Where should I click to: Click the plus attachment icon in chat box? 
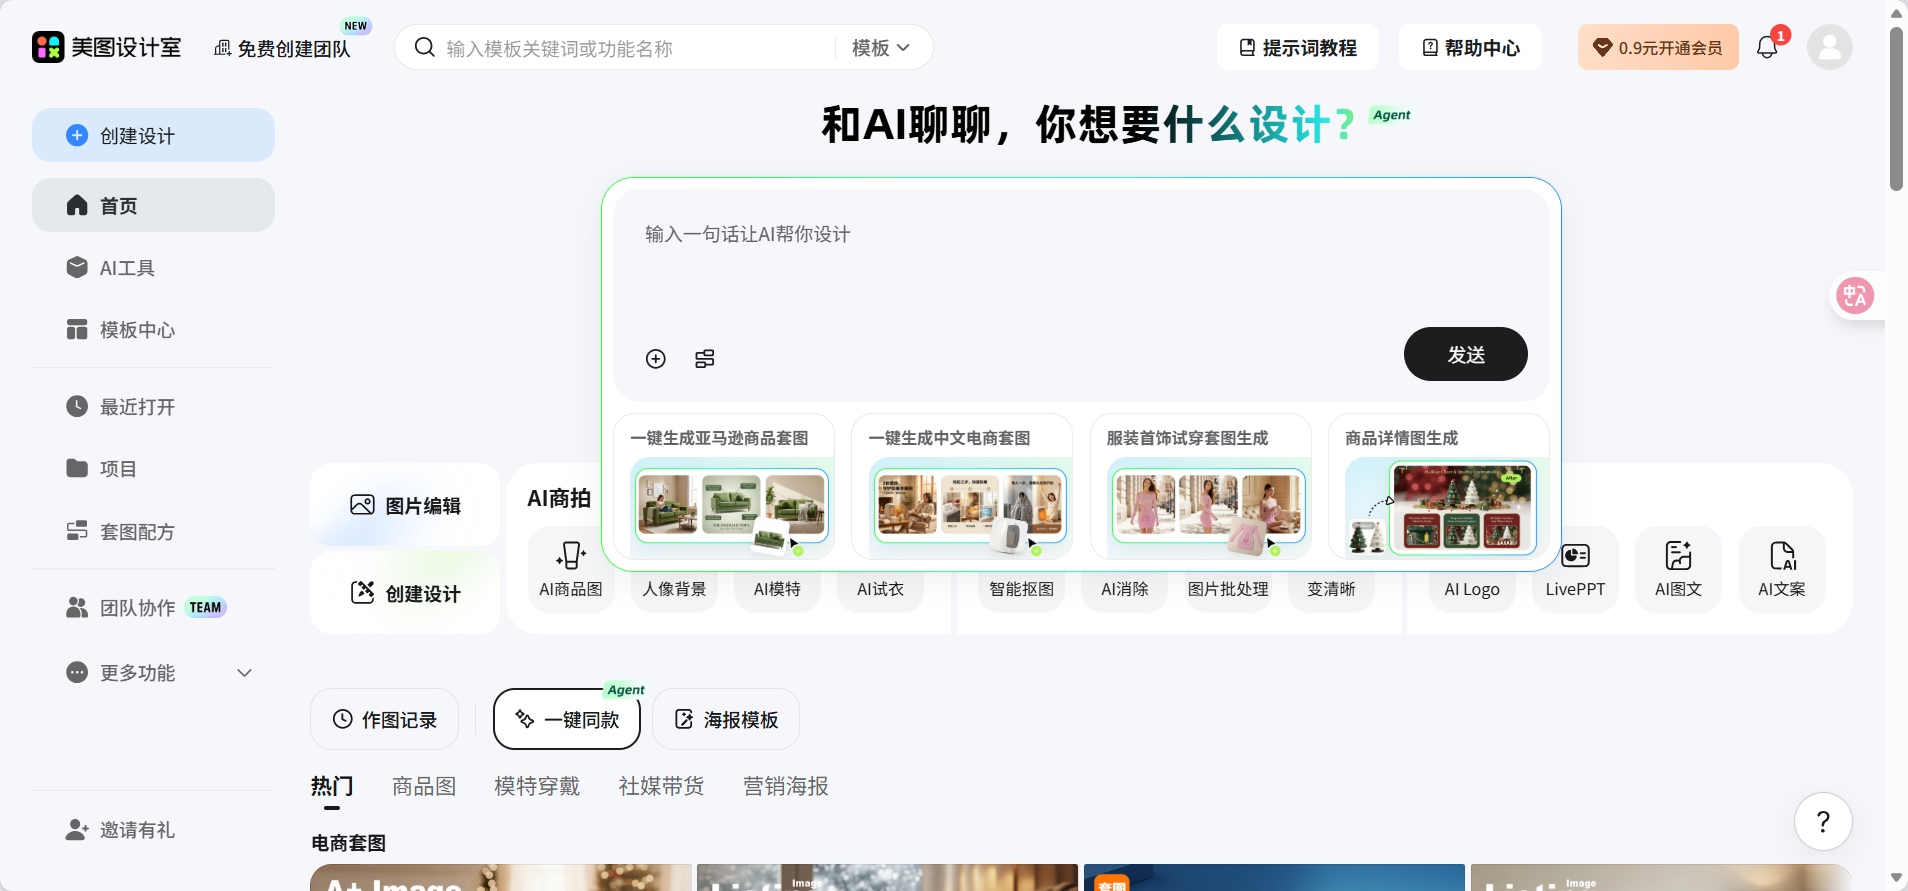[655, 359]
